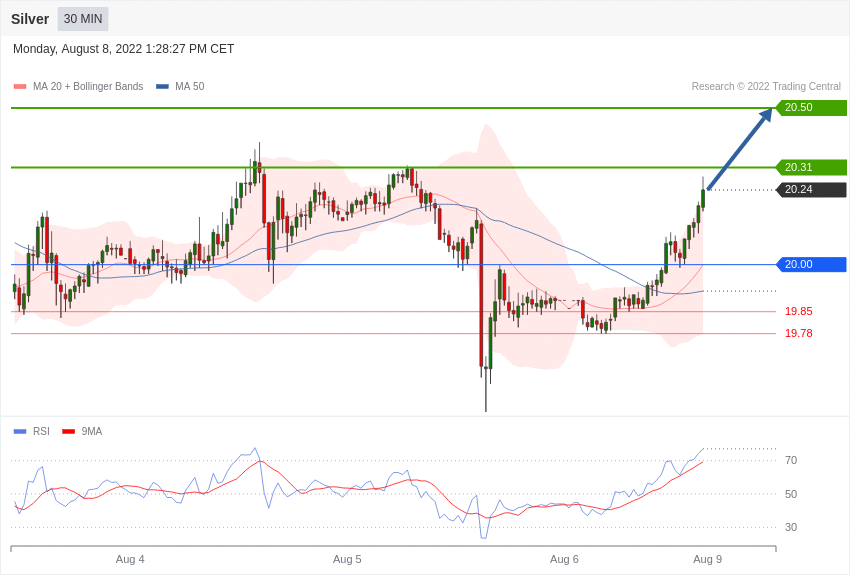Screen dimensions: 850x576
Task: Click the Aug 9 date axis label
Action: click(707, 559)
